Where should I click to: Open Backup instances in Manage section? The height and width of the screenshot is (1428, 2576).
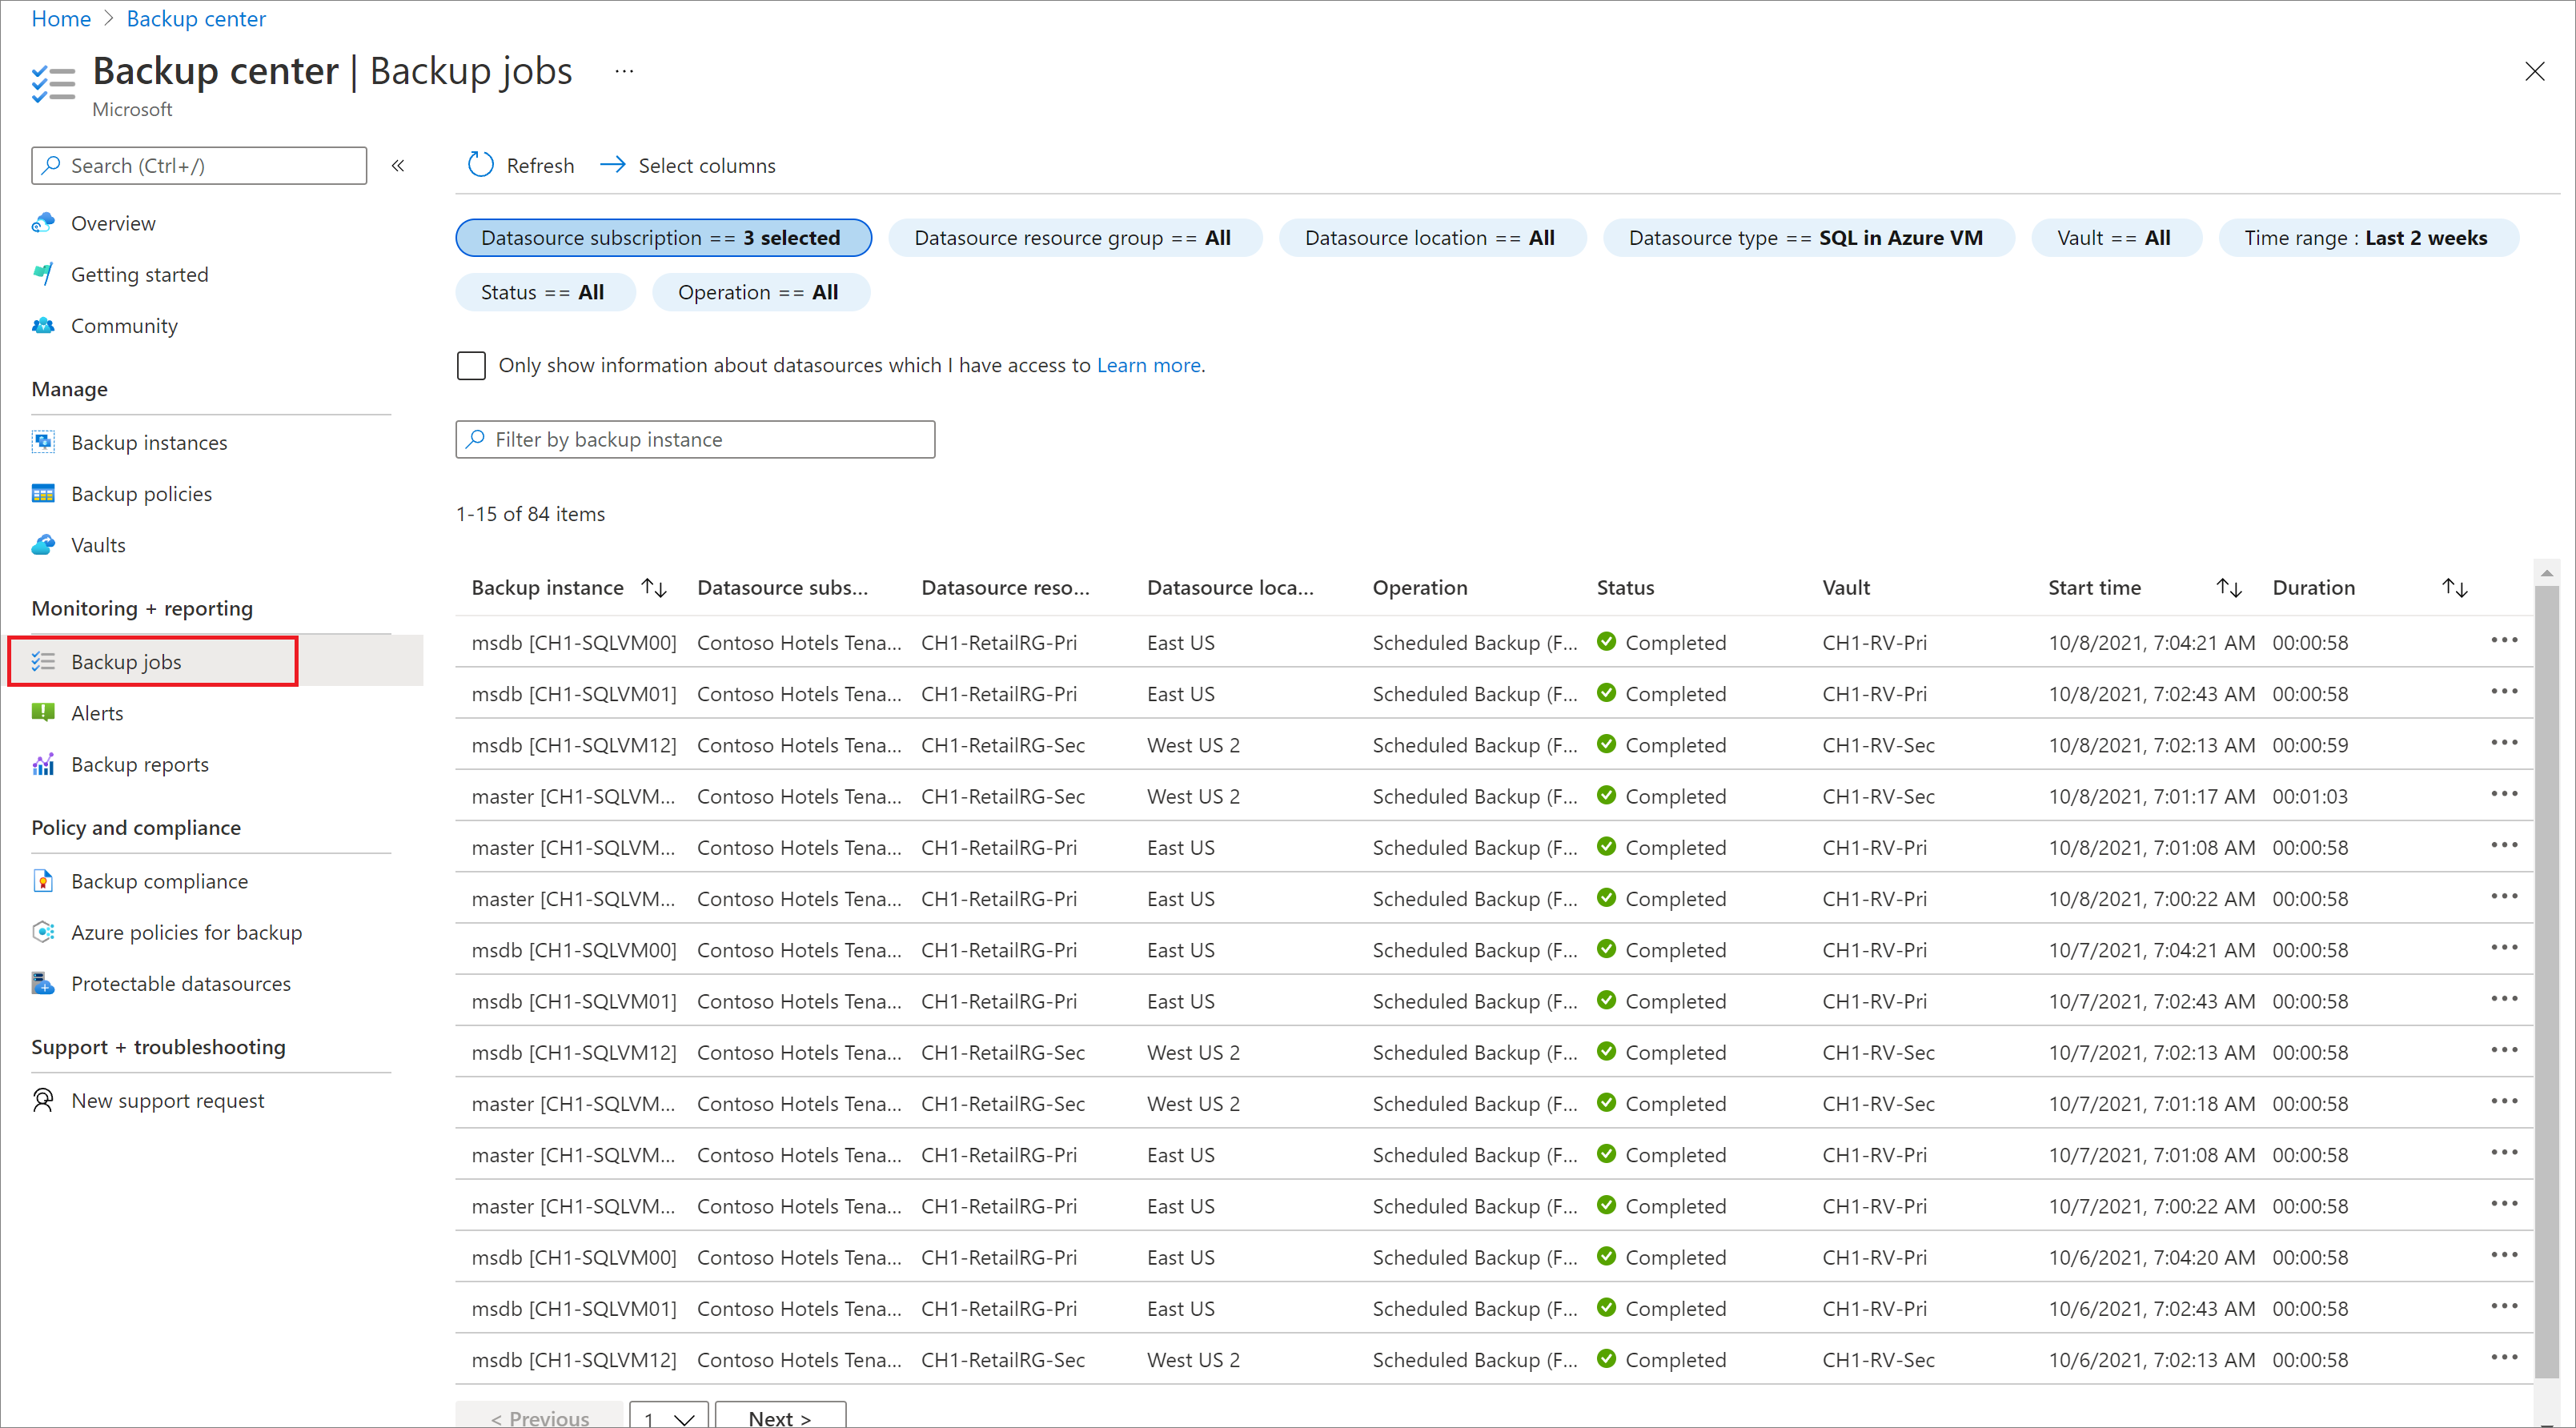(150, 443)
